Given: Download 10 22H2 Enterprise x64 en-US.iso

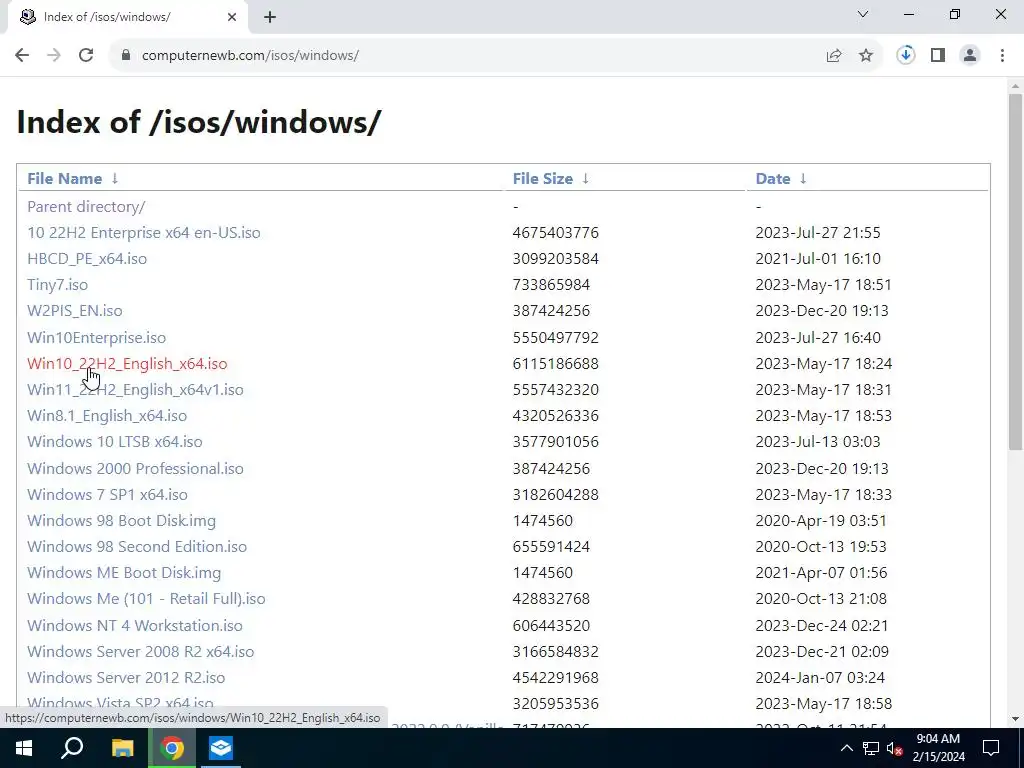Looking at the screenshot, I should pos(144,232).
